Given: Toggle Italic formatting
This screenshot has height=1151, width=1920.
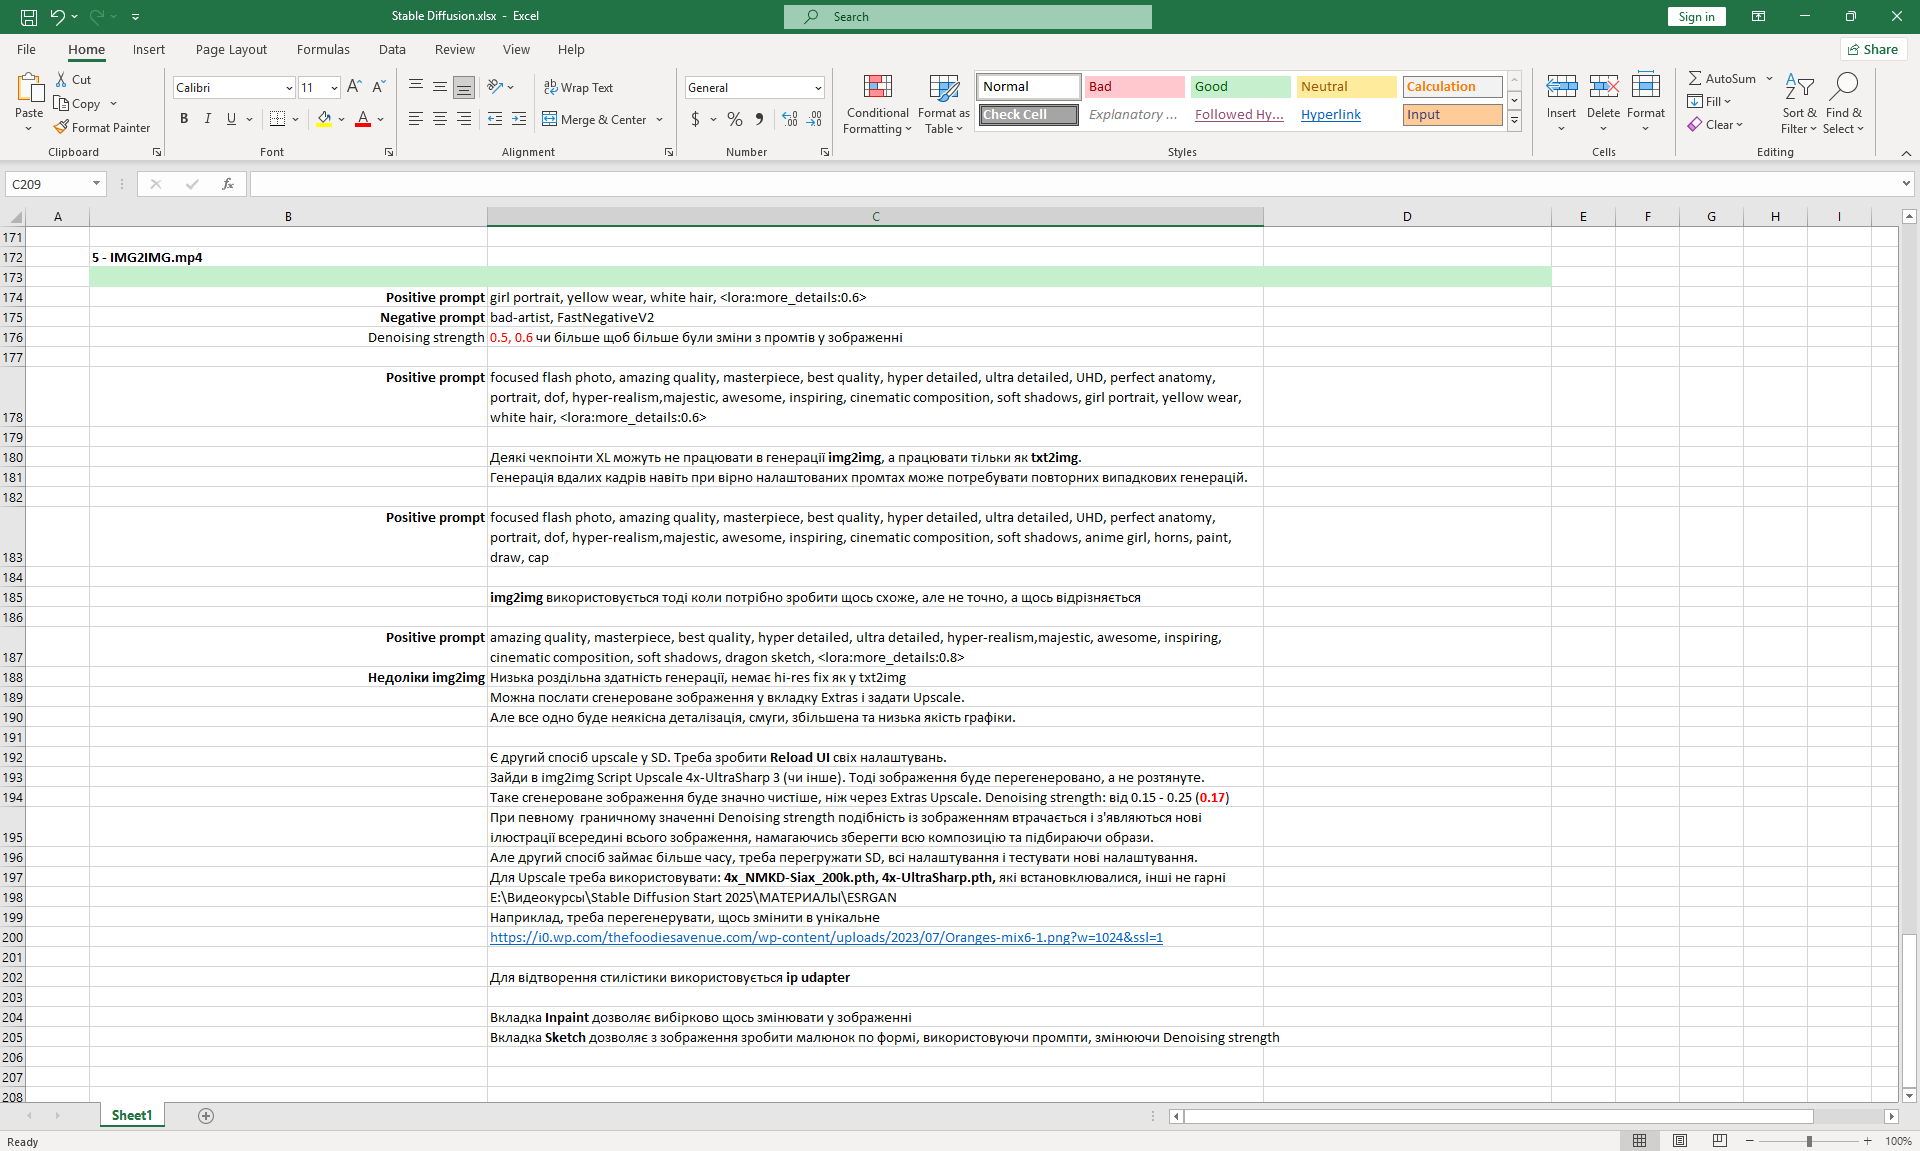Looking at the screenshot, I should tap(208, 119).
